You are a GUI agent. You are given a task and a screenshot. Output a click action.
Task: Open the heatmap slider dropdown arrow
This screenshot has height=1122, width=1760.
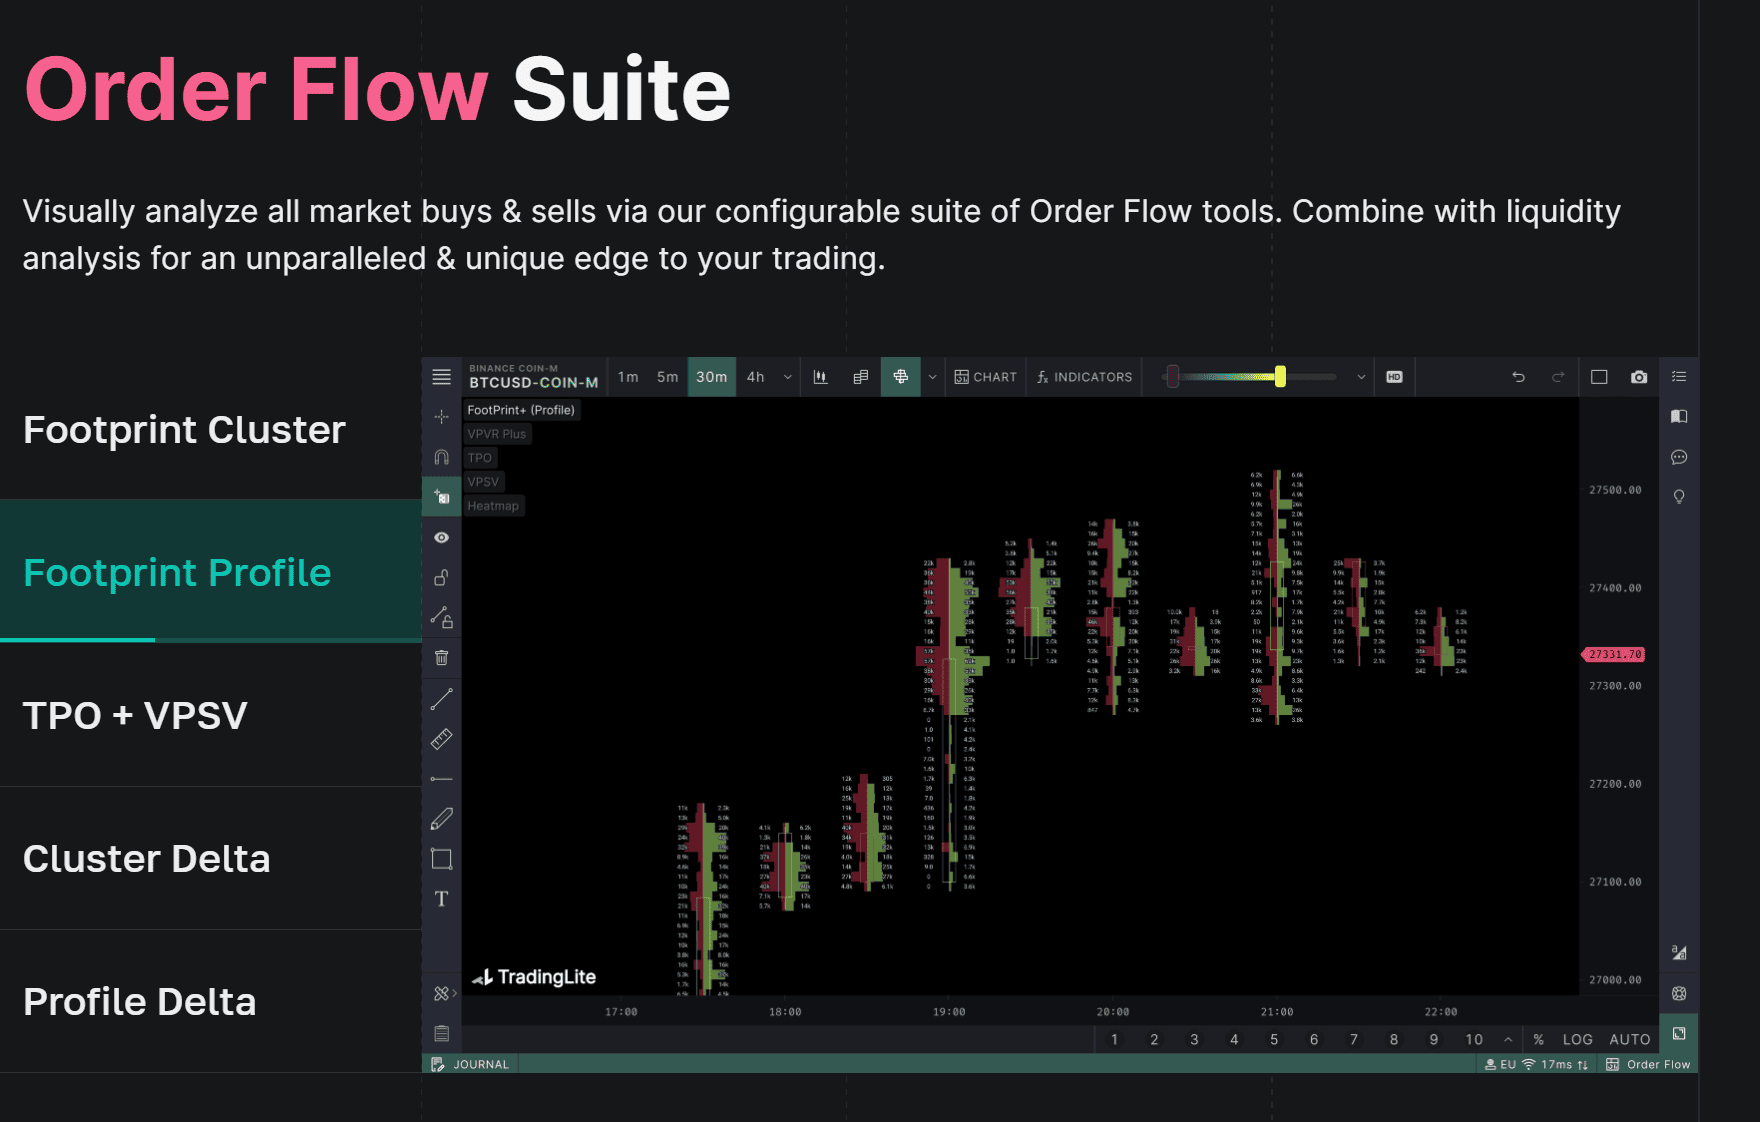(1361, 377)
